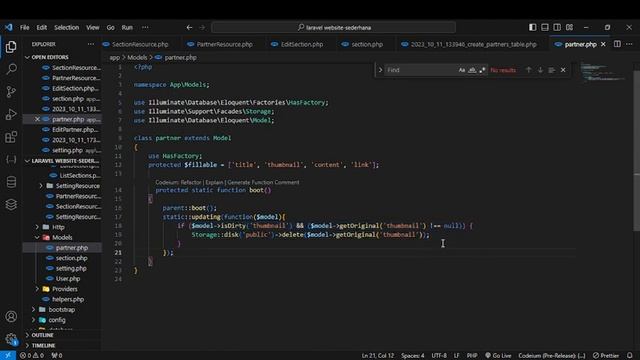This screenshot has width=640, height=360.
Task: Open the Source Control view
Action: (11, 91)
